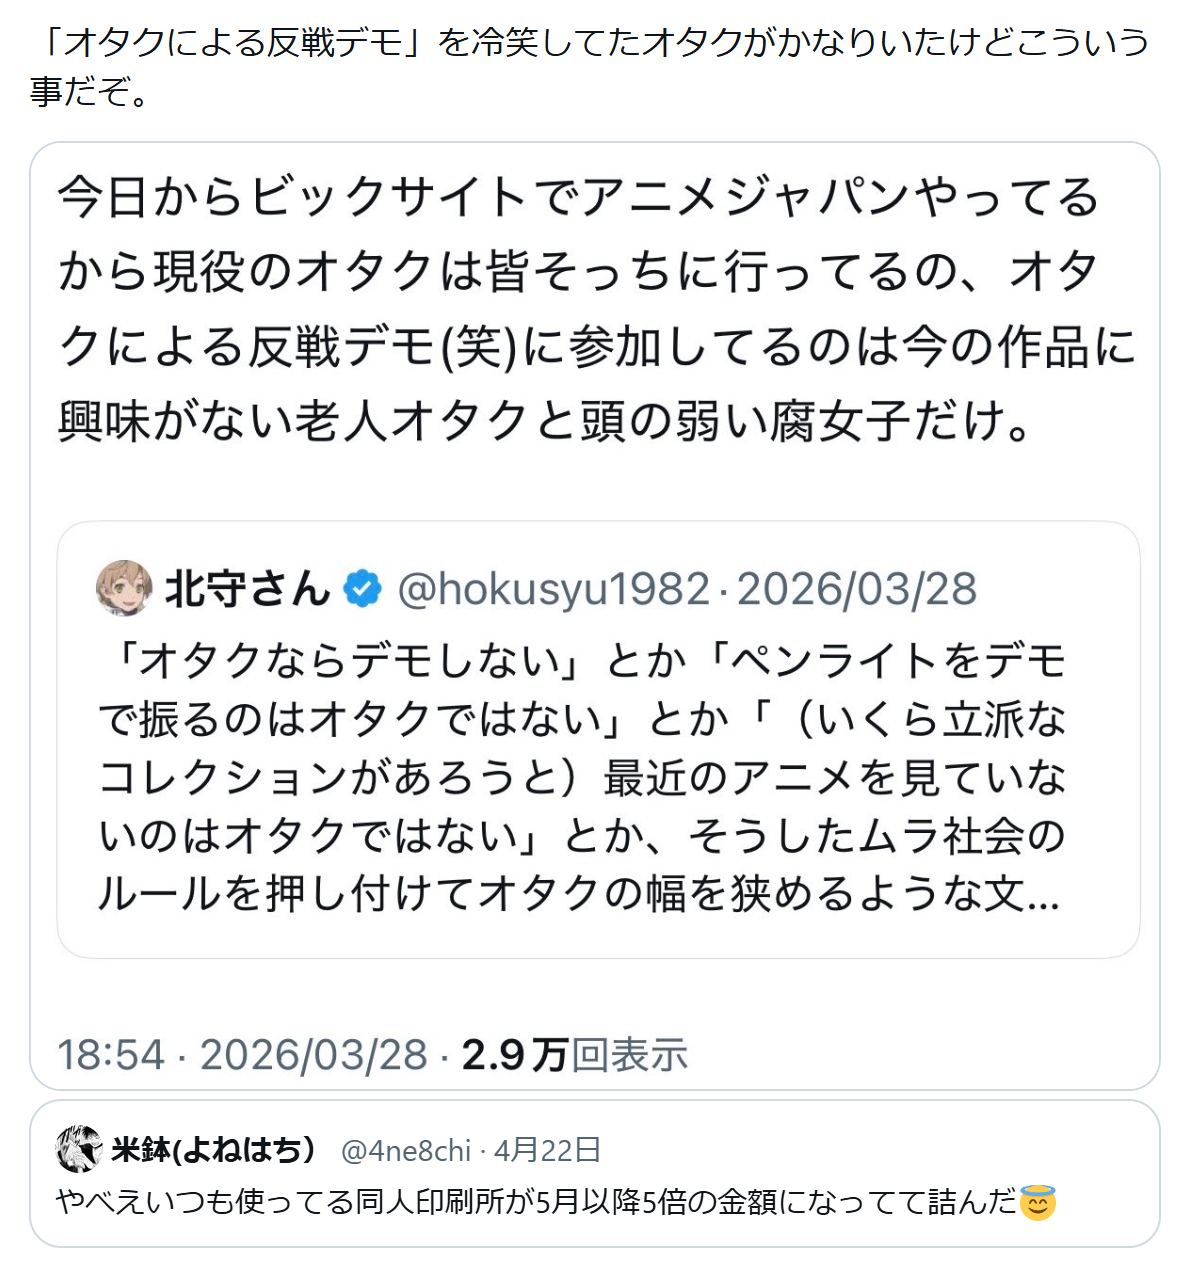Open the 北守さん display name link
1189x1263 pixels.
(247, 589)
